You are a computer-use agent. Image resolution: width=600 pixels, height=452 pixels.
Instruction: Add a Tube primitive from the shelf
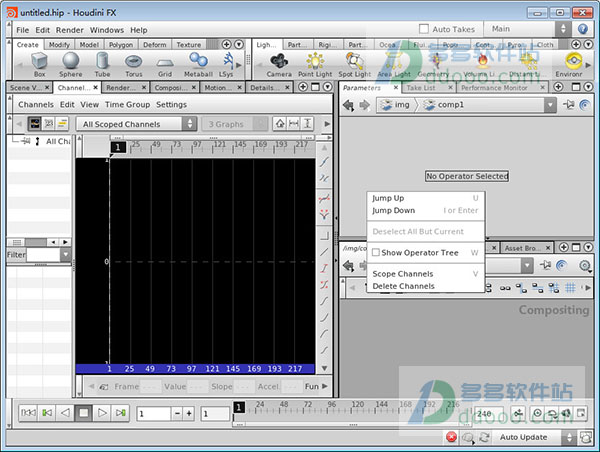(x=102, y=64)
